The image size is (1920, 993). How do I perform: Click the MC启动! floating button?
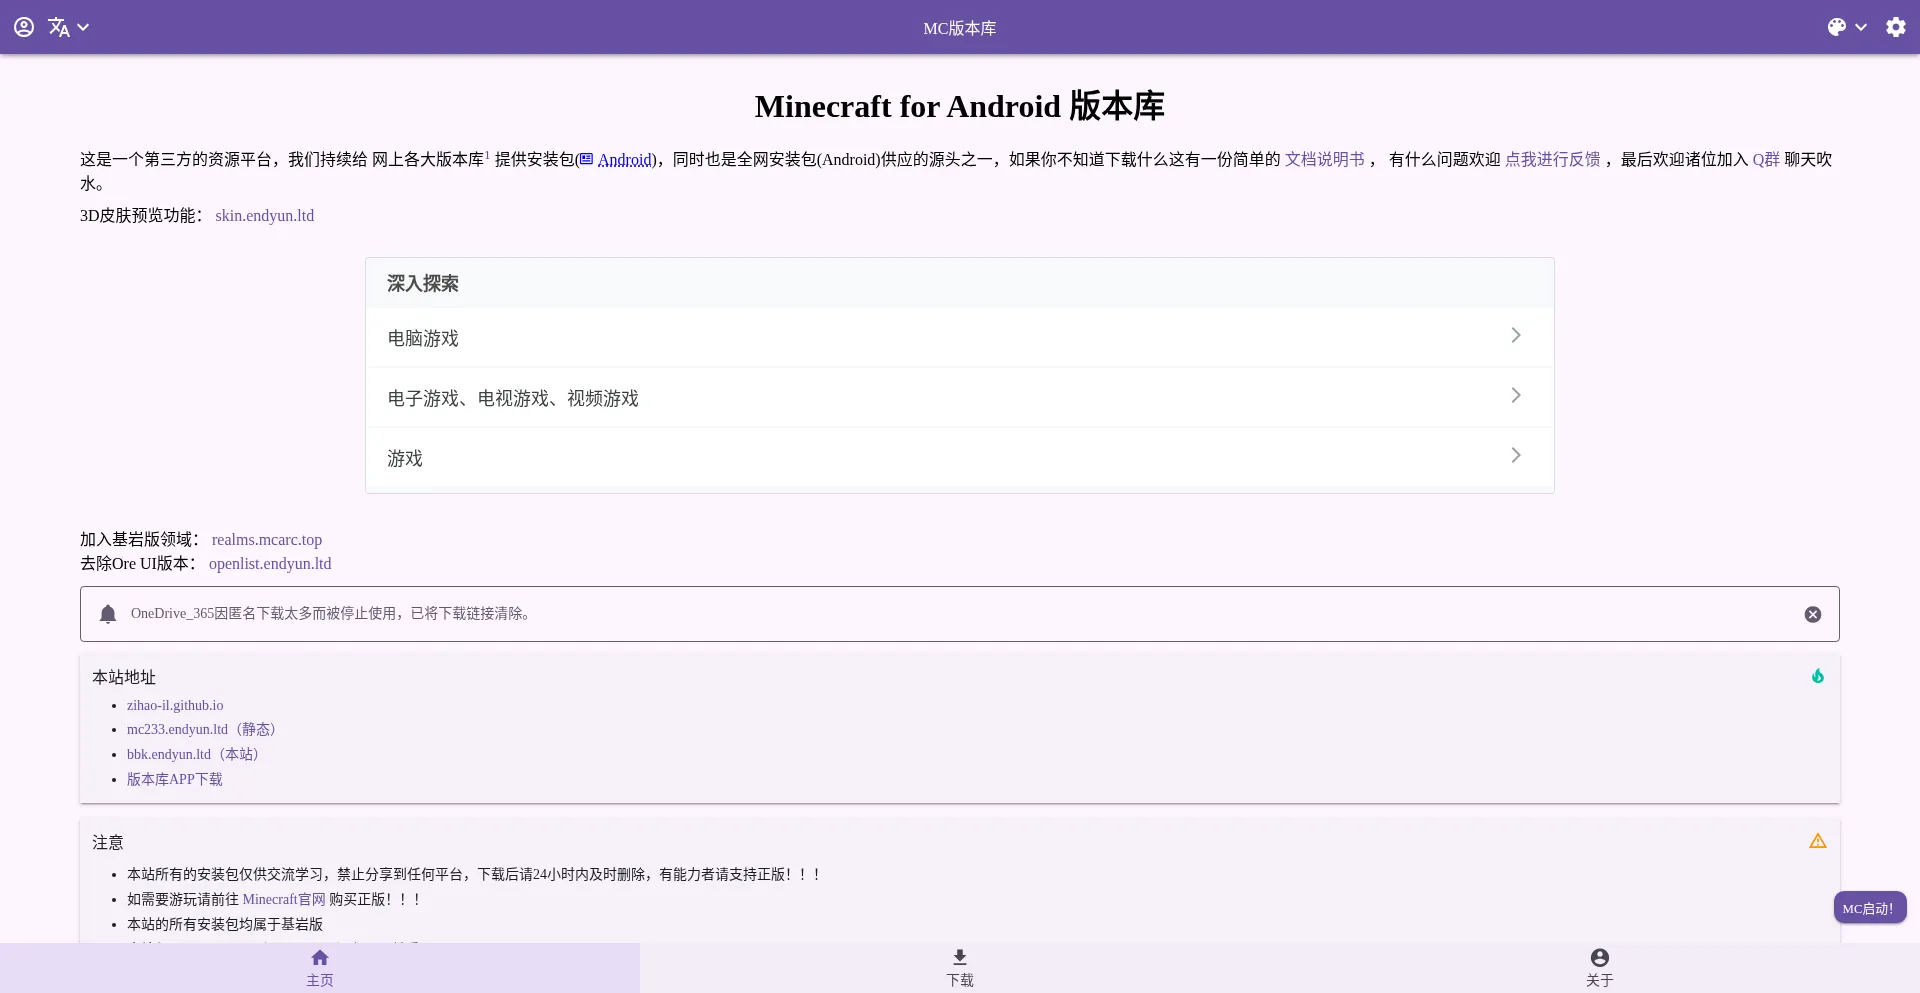click(x=1870, y=908)
